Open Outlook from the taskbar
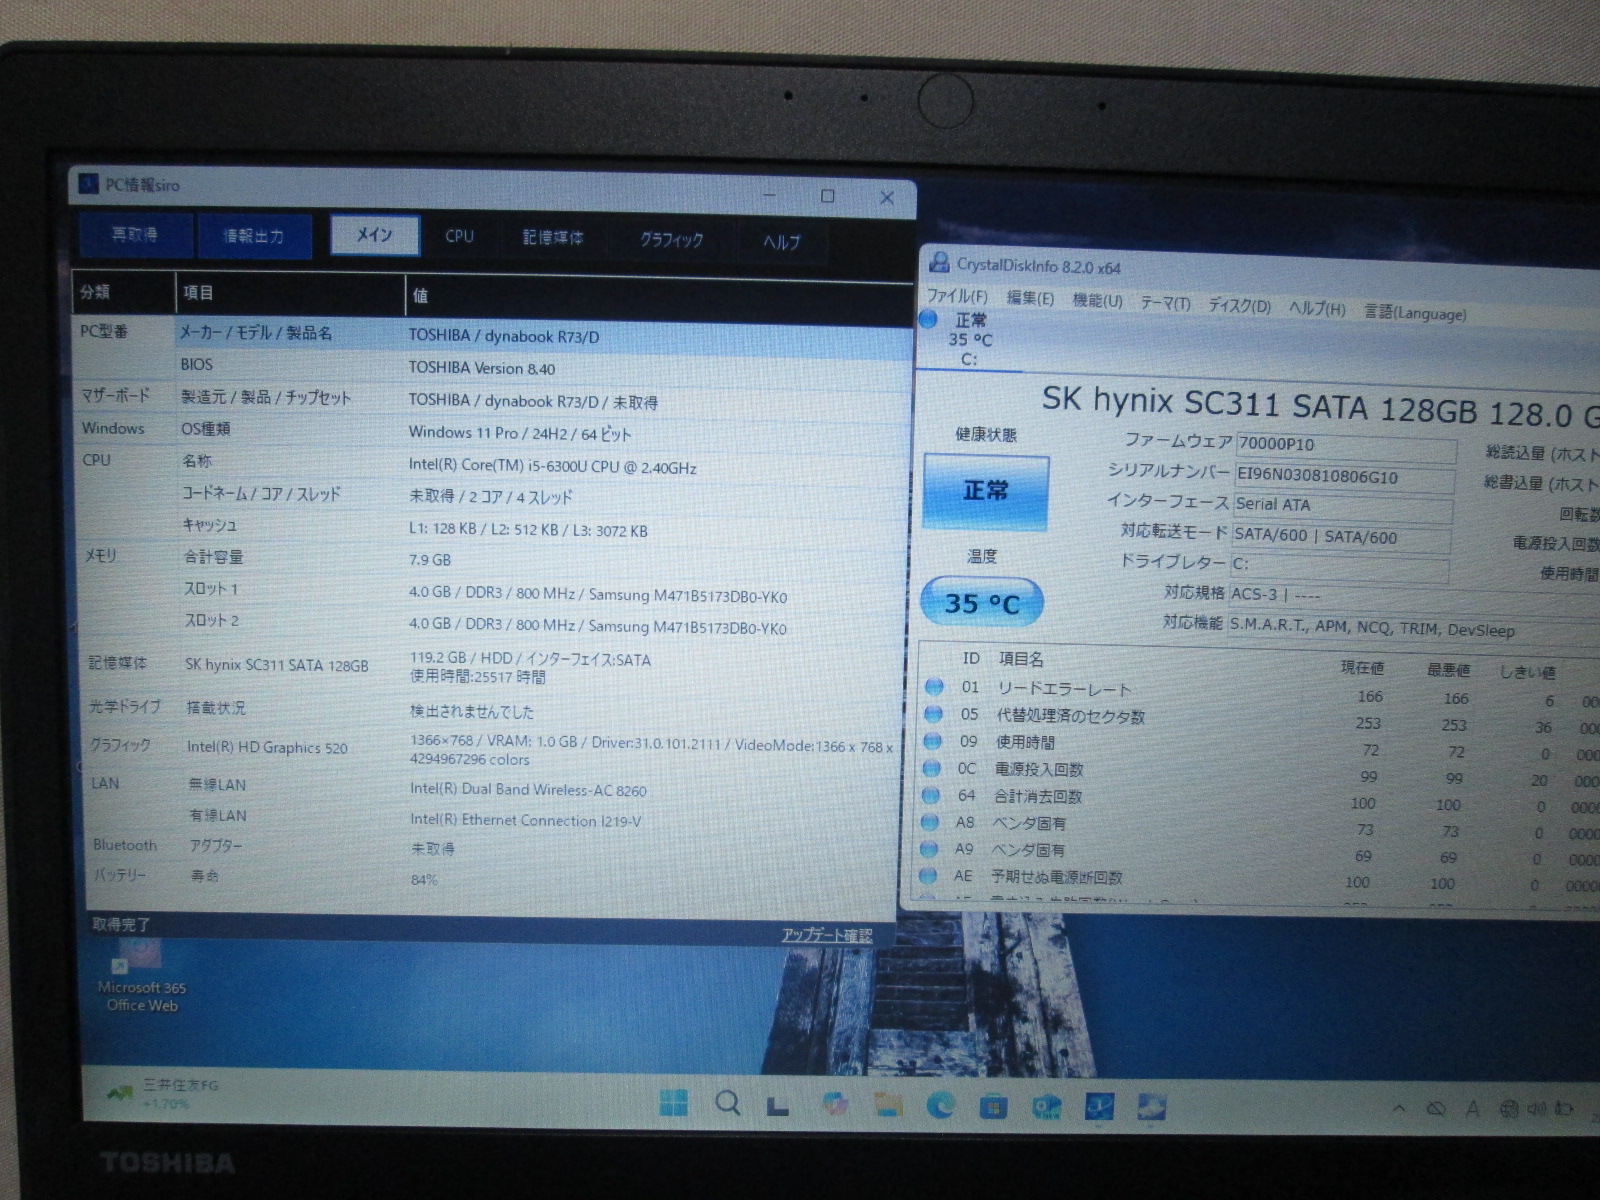The width and height of the screenshot is (1600, 1200). [1046, 1107]
